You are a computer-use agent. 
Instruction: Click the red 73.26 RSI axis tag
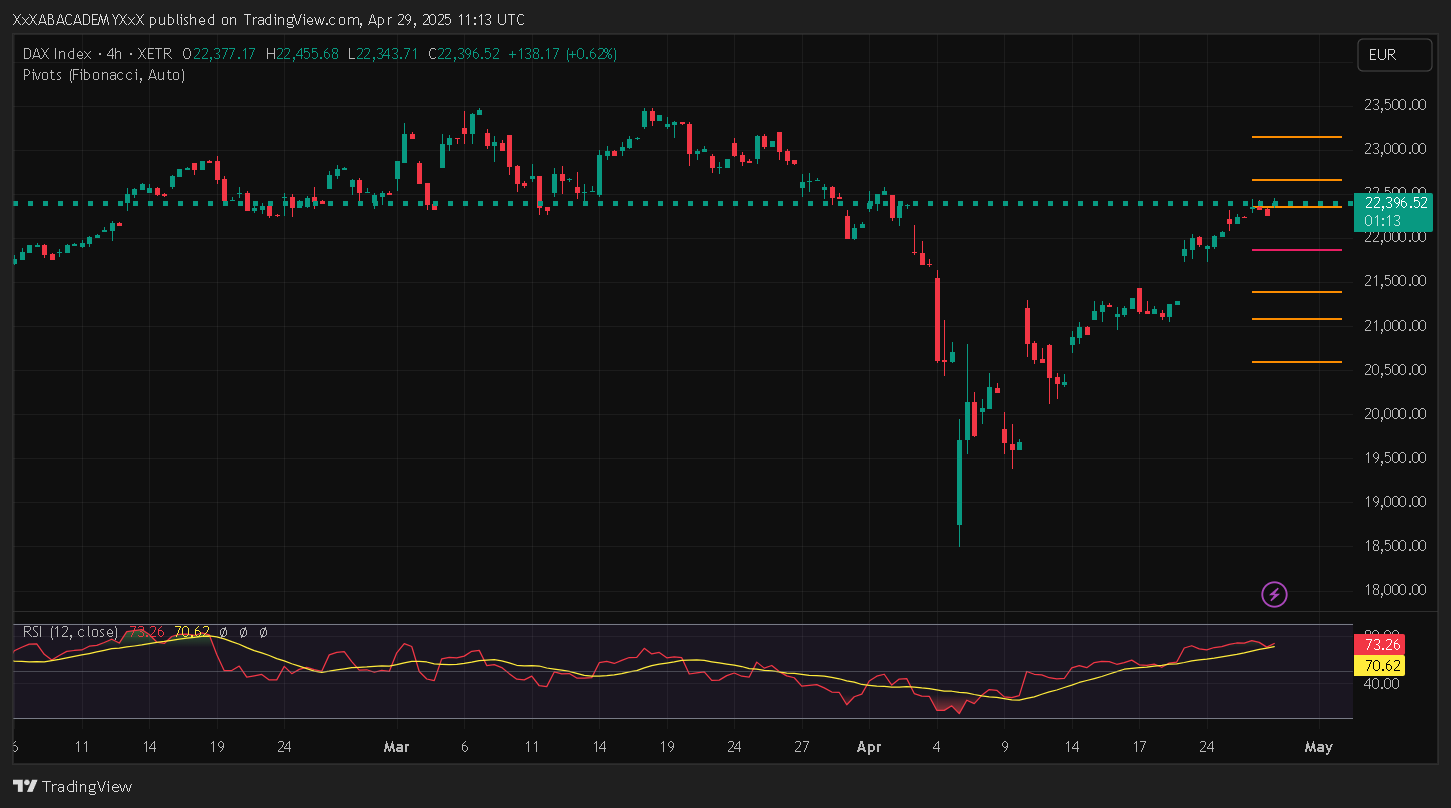1378,645
